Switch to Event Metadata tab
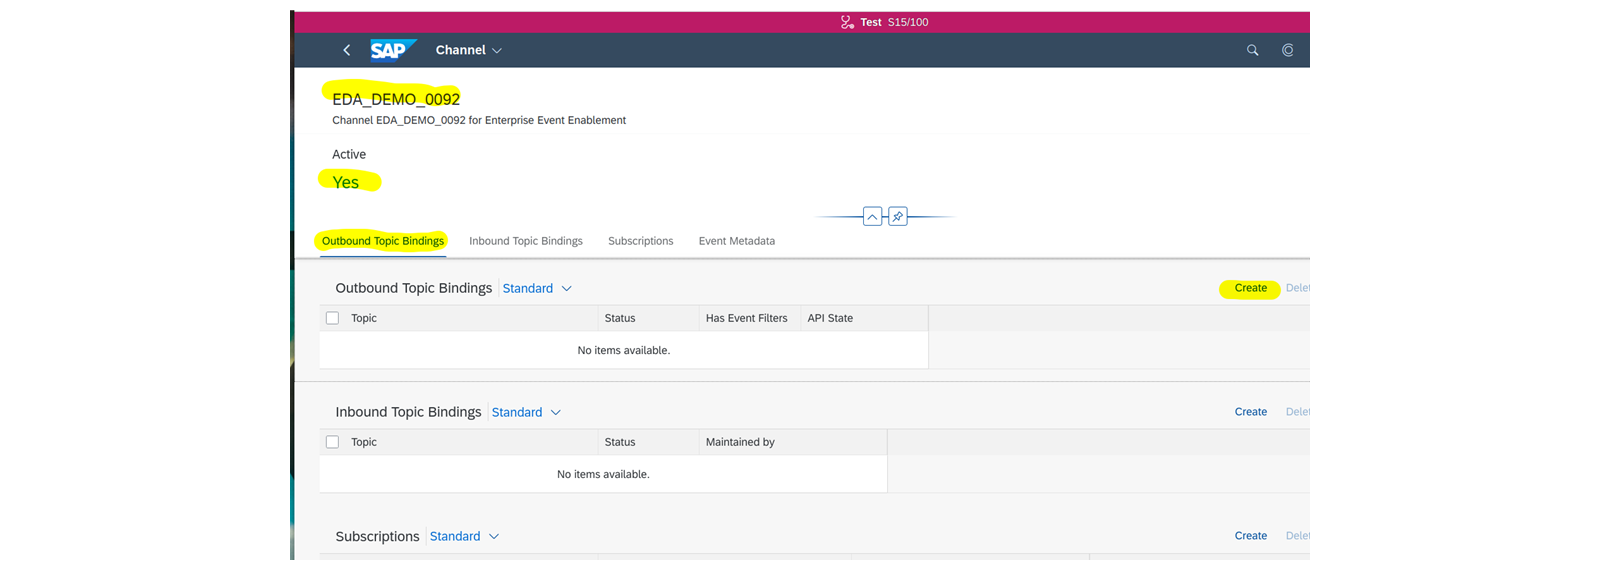Screen dimensions: 1600x570 pyautogui.click(x=737, y=241)
